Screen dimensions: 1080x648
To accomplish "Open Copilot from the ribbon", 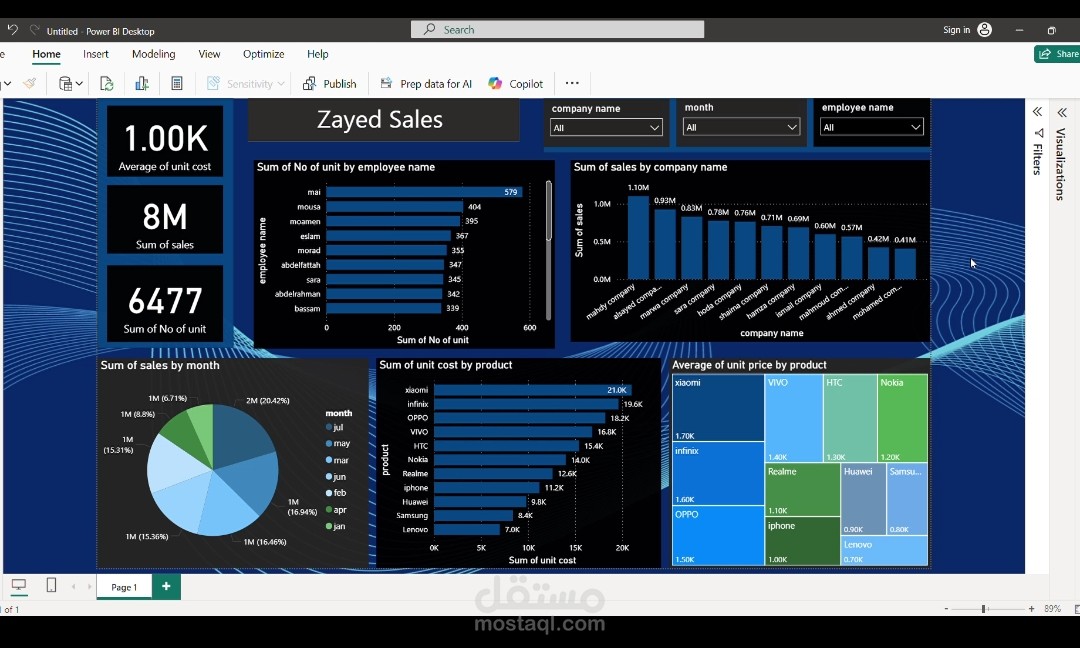I will (515, 83).
